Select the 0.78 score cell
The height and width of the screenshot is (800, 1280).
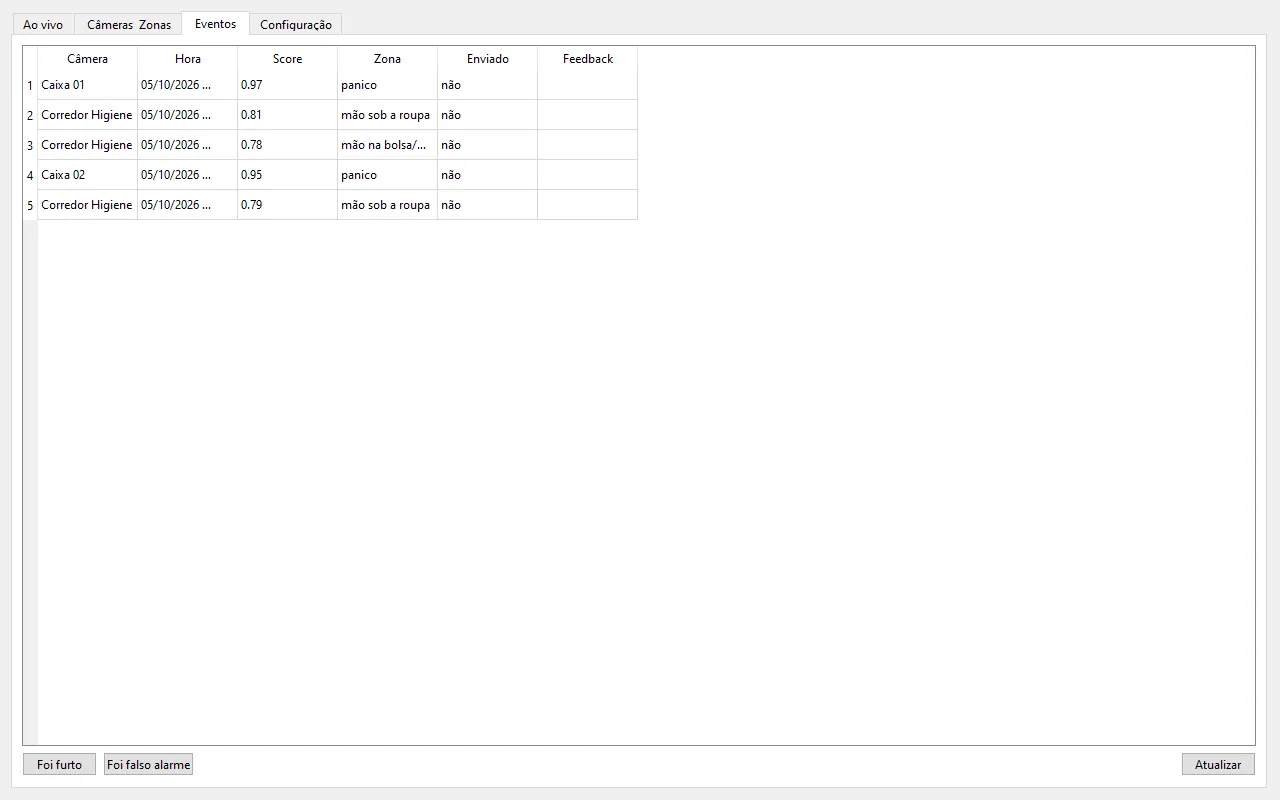pyautogui.click(x=287, y=145)
